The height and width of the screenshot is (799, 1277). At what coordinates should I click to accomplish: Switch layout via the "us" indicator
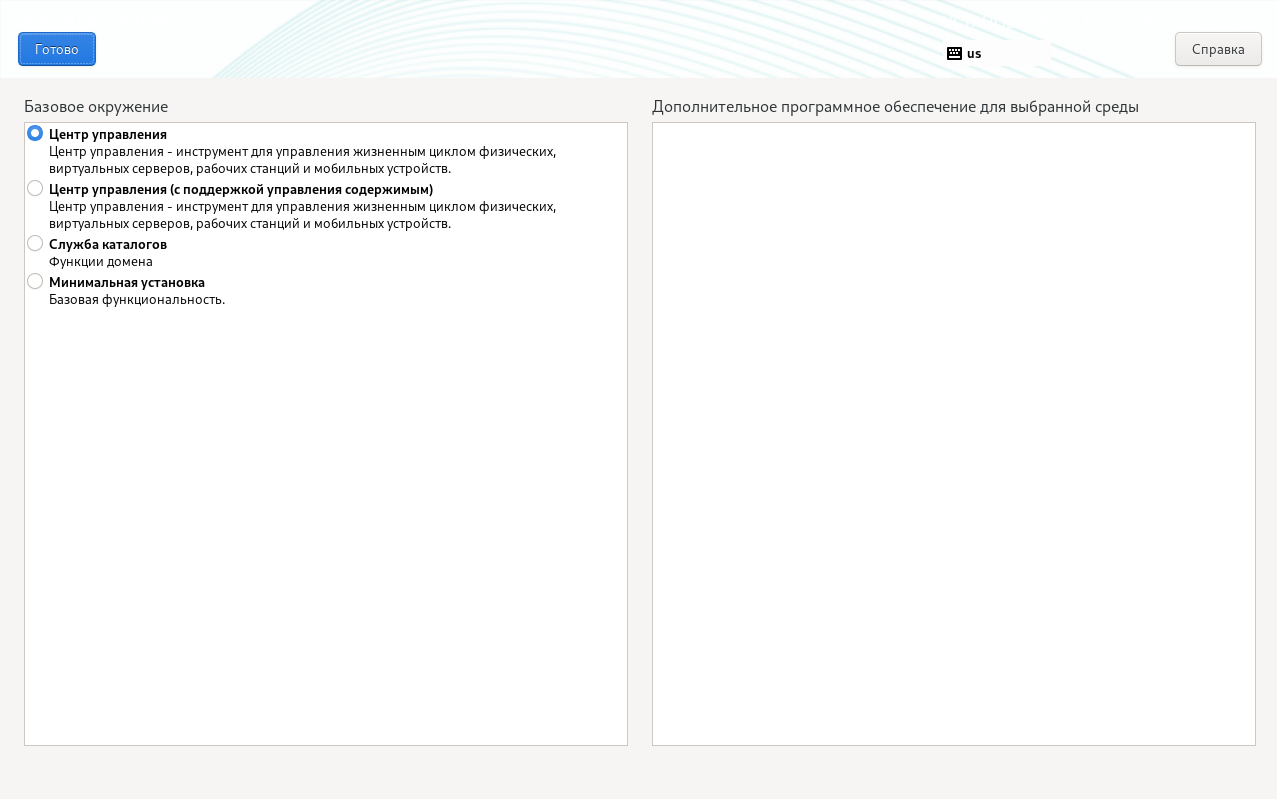click(x=974, y=54)
